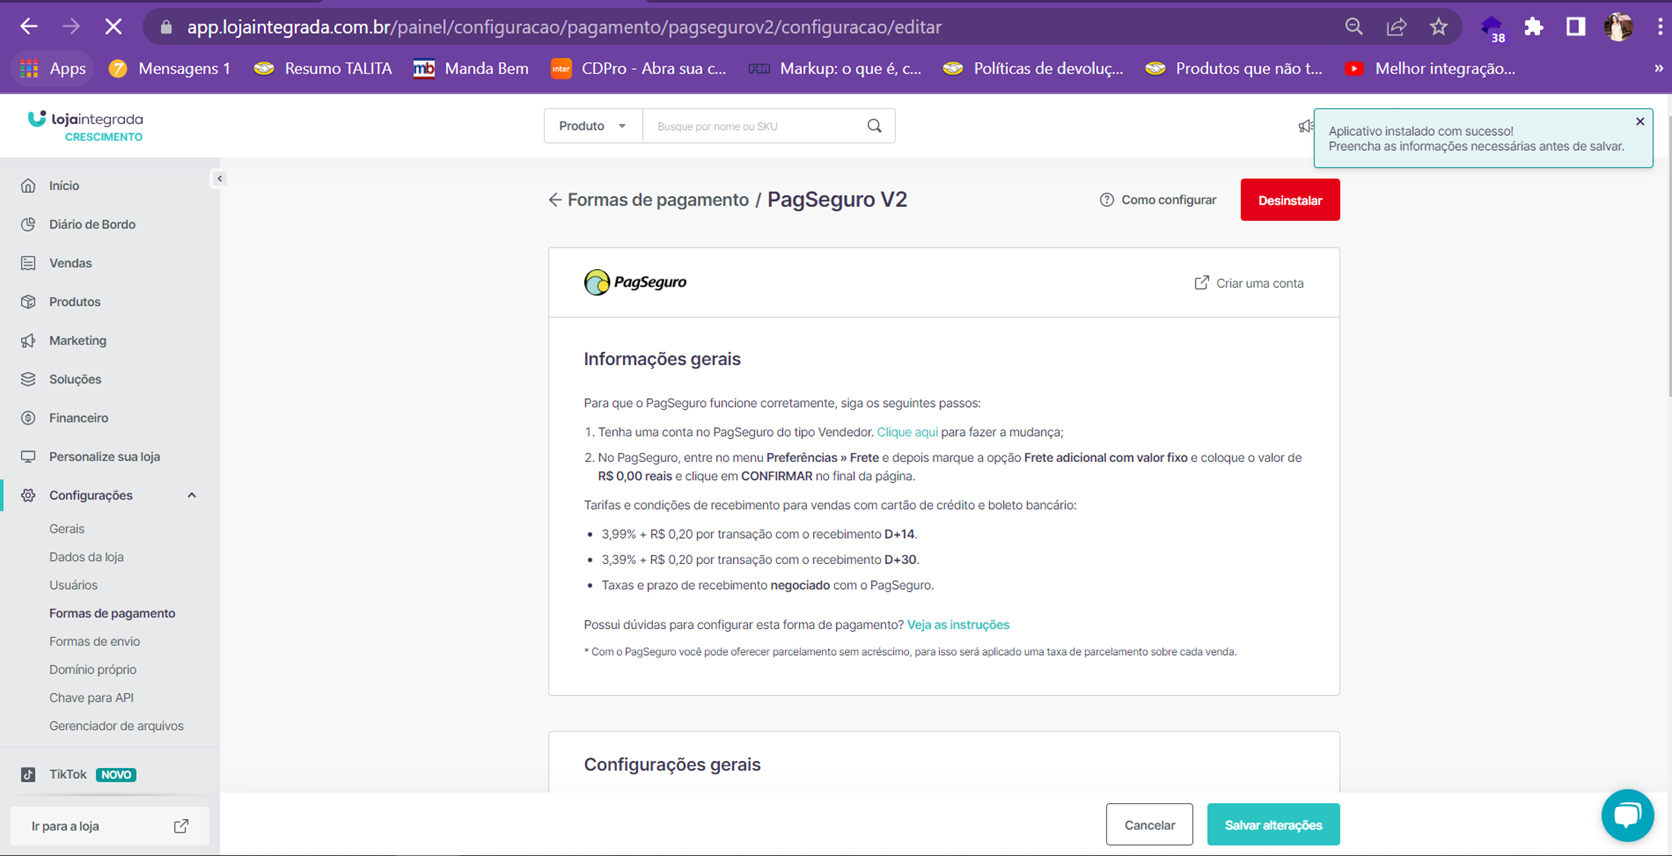Open the Políticas de devoluç... bookmark
Screen dimensions: 1672x856
(1034, 68)
